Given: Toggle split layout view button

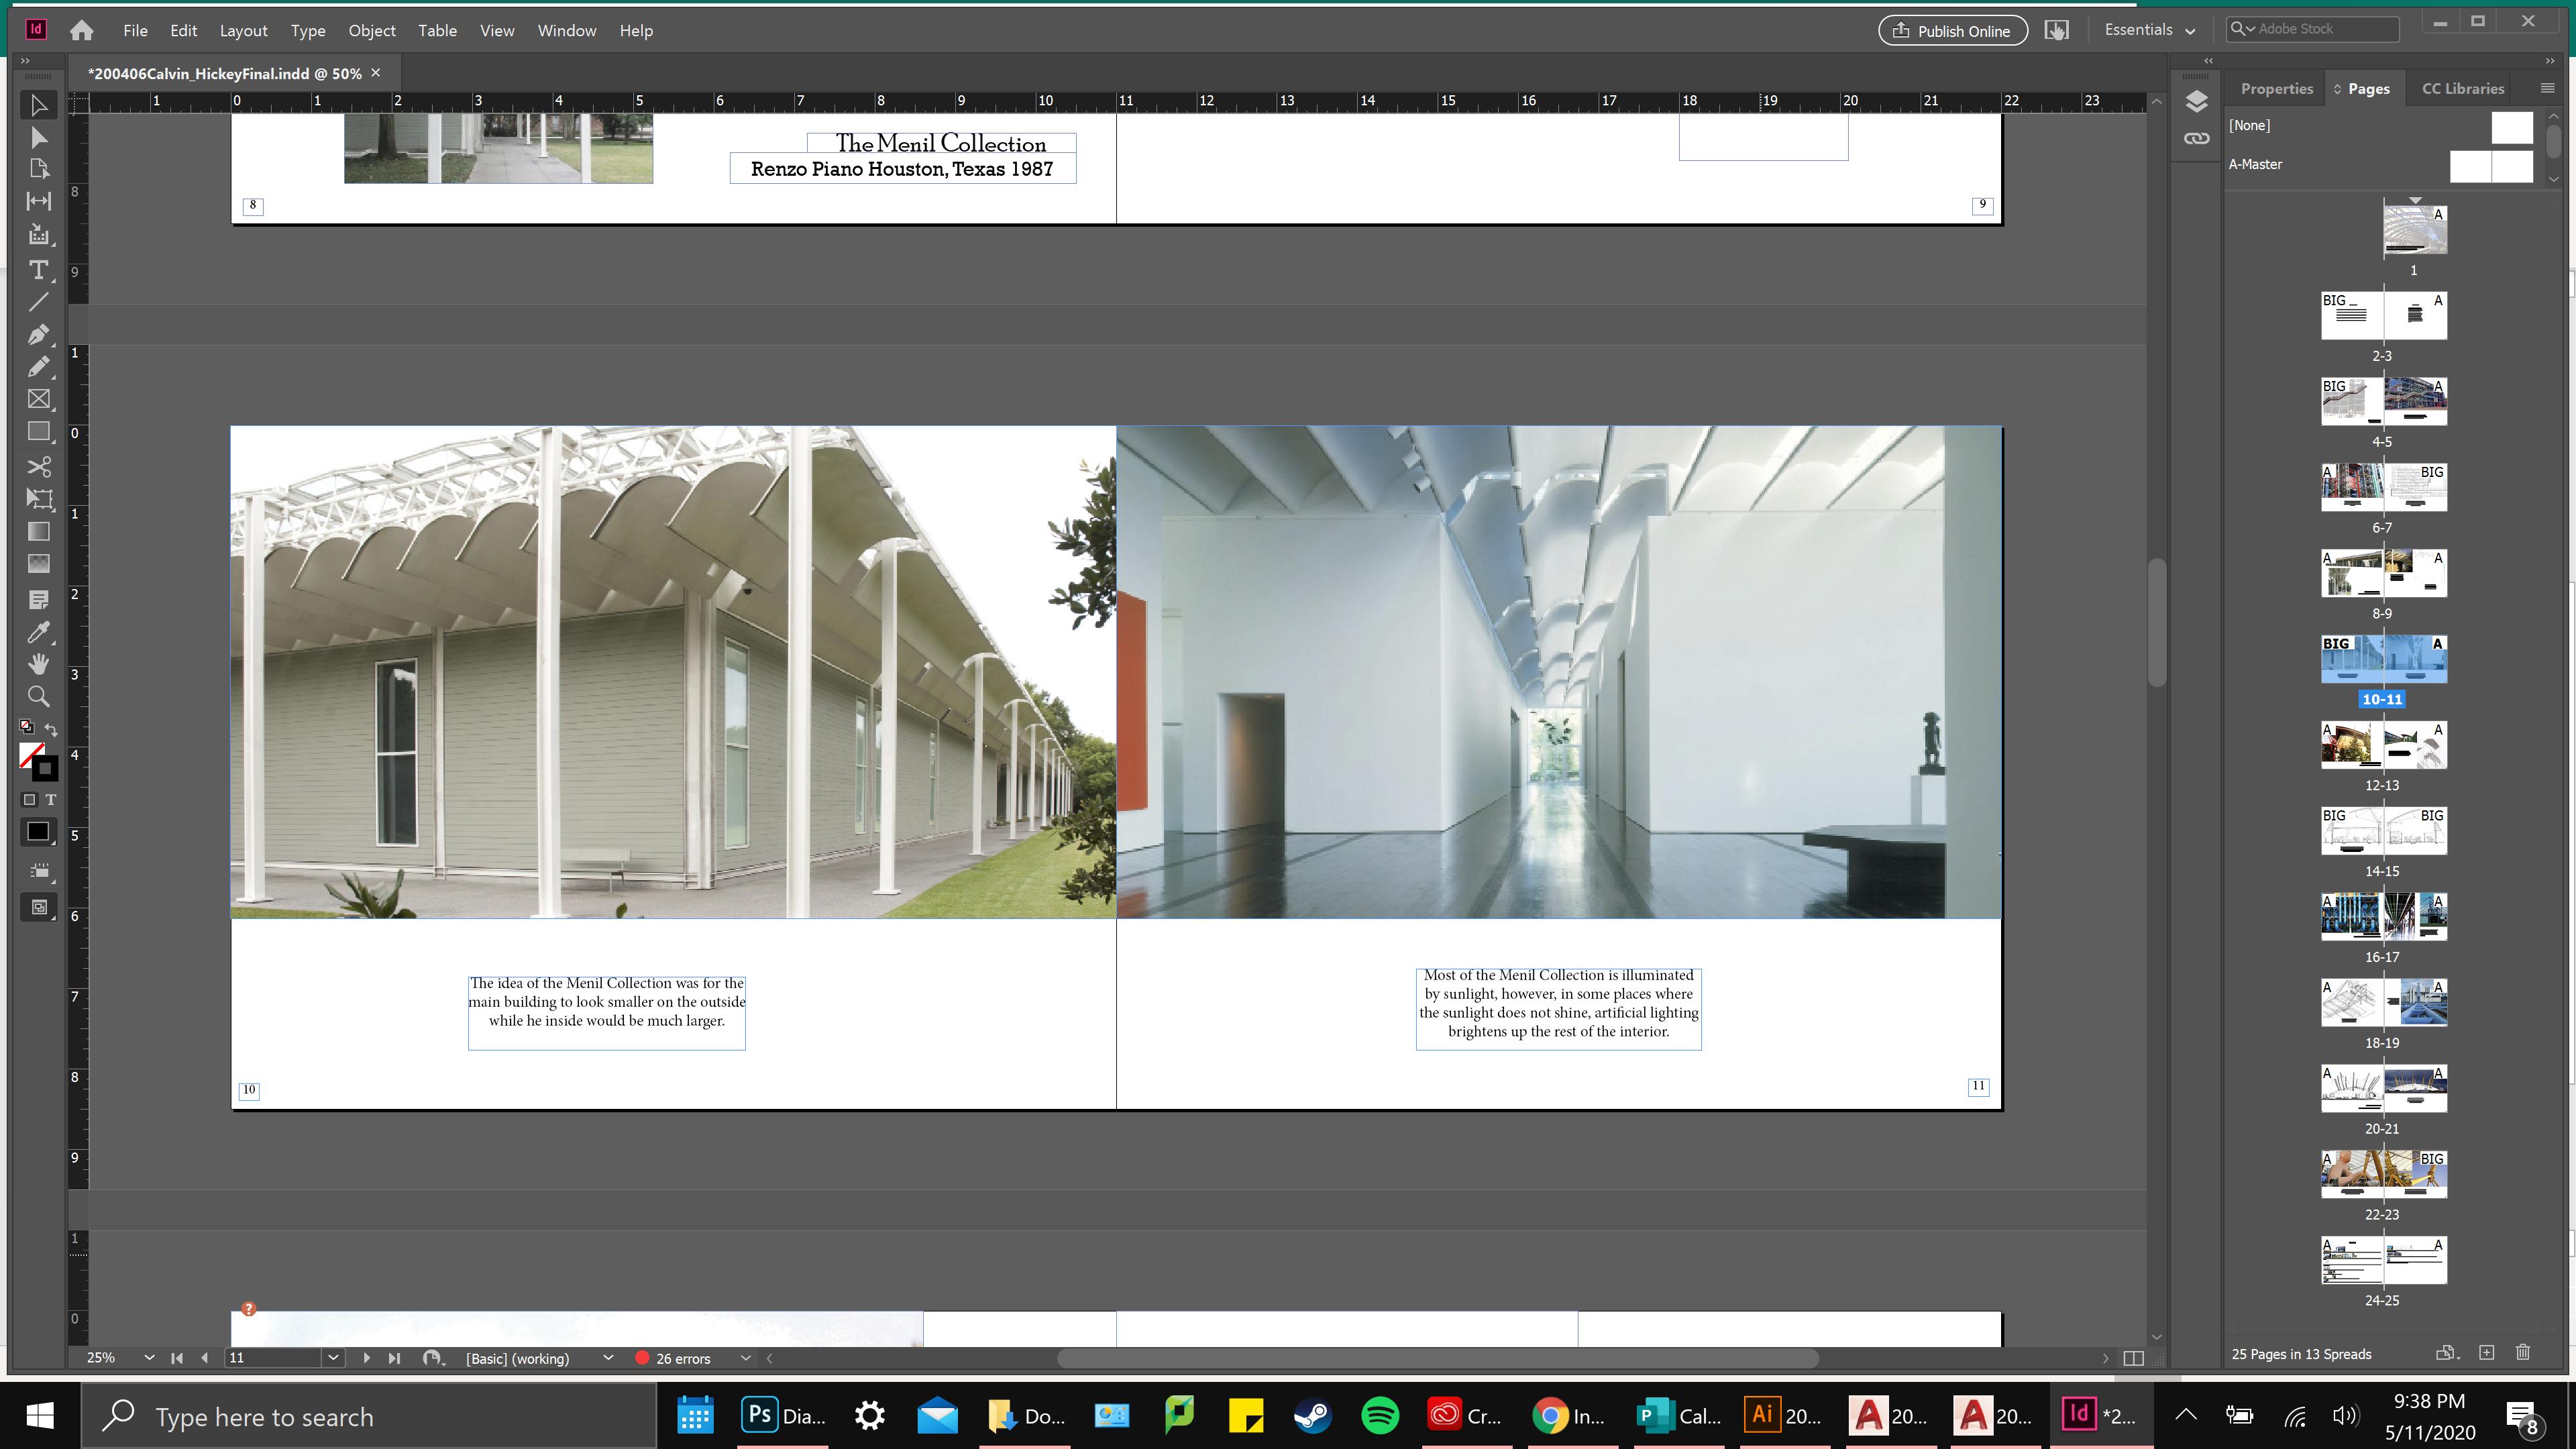Looking at the screenshot, I should (x=2133, y=1358).
